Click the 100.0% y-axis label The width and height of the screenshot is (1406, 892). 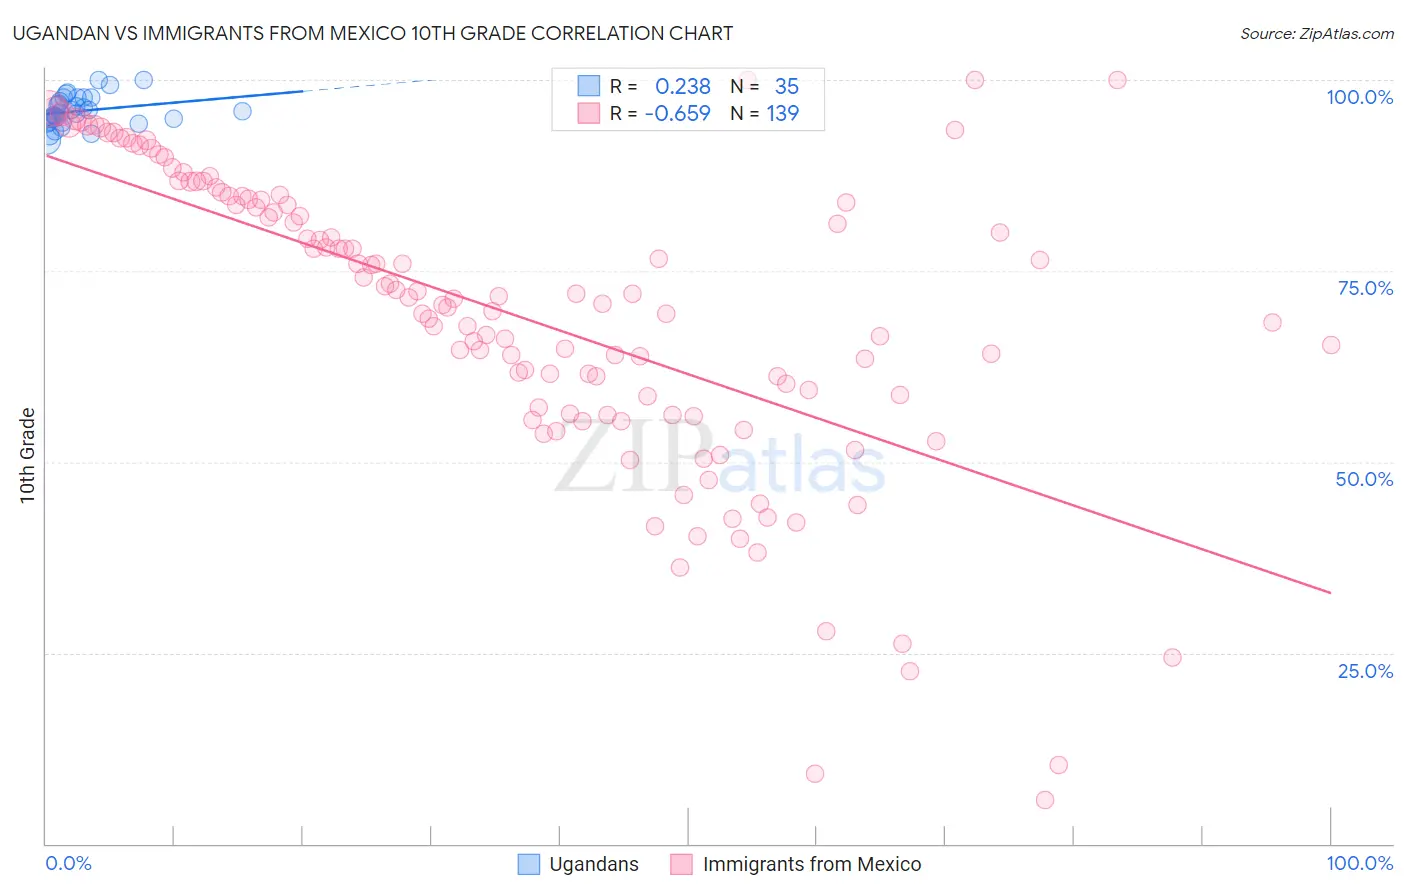pos(1360,97)
